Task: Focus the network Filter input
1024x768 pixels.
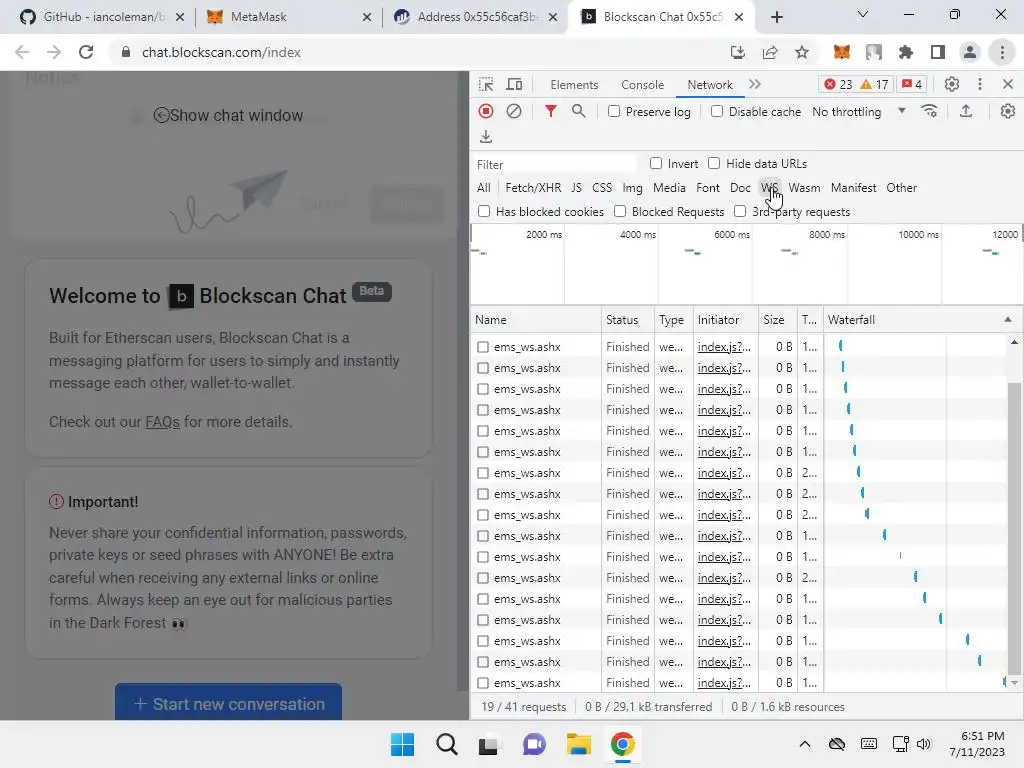Action: pyautogui.click(x=555, y=164)
